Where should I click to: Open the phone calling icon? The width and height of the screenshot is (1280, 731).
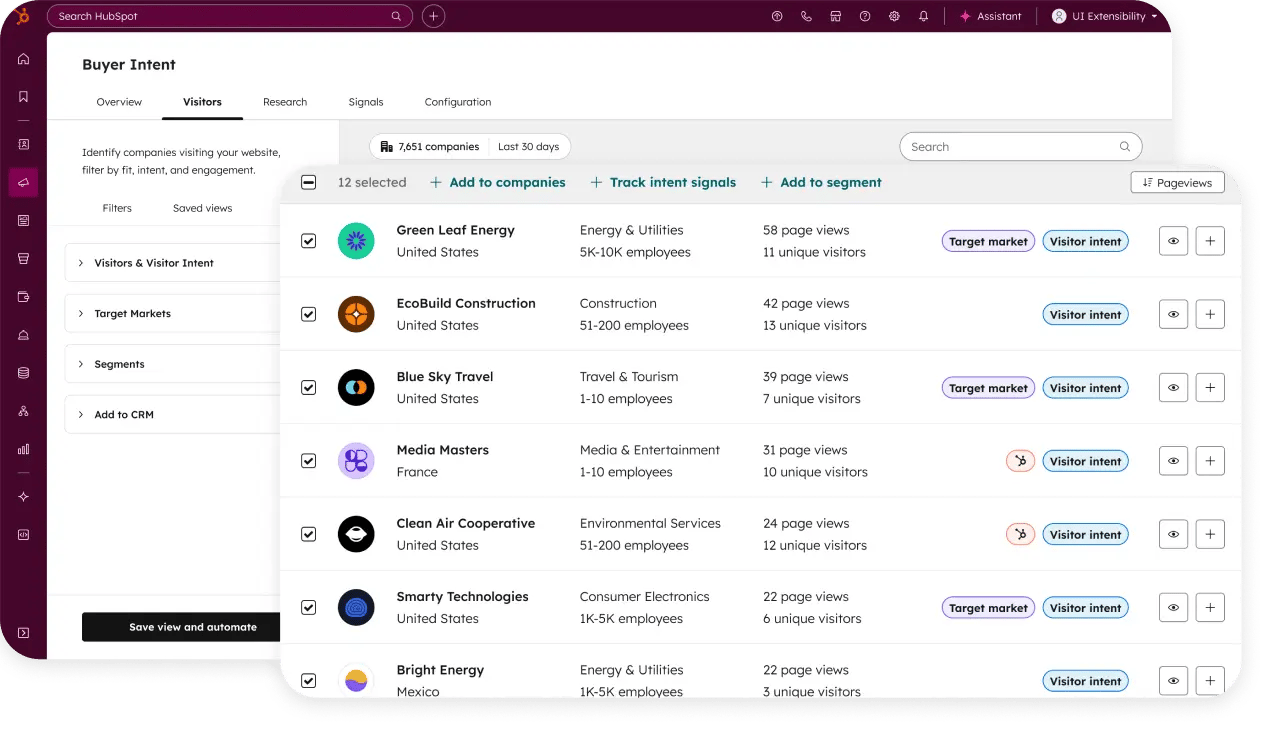tap(806, 16)
